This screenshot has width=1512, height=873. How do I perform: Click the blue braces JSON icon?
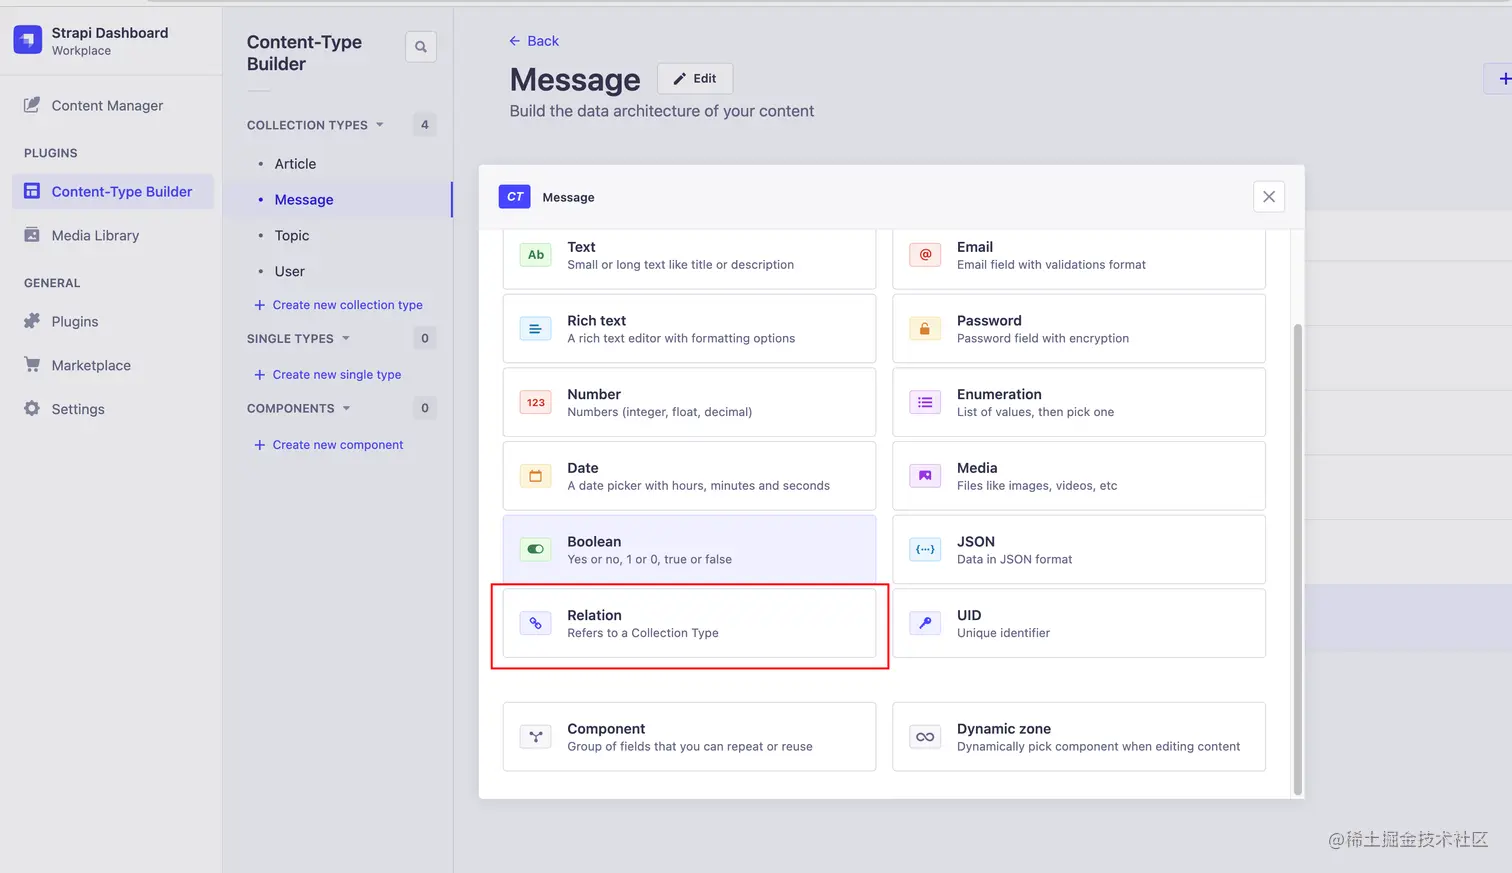pyautogui.click(x=925, y=549)
